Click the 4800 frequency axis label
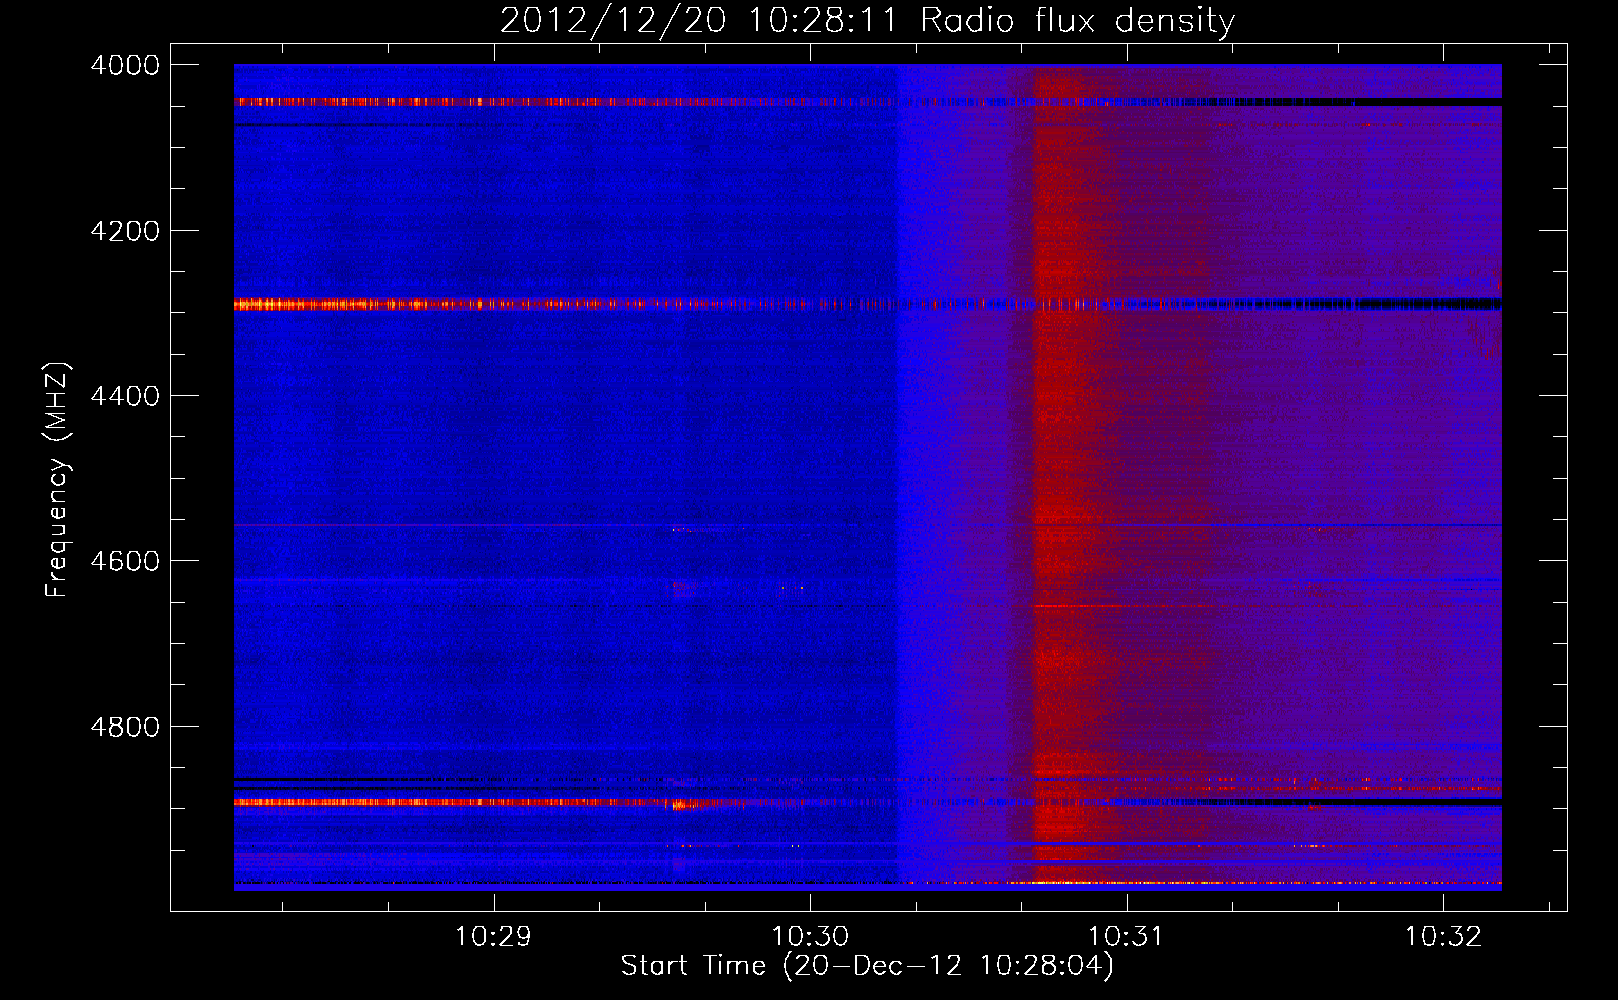The width and height of the screenshot is (1618, 1000). click(125, 727)
